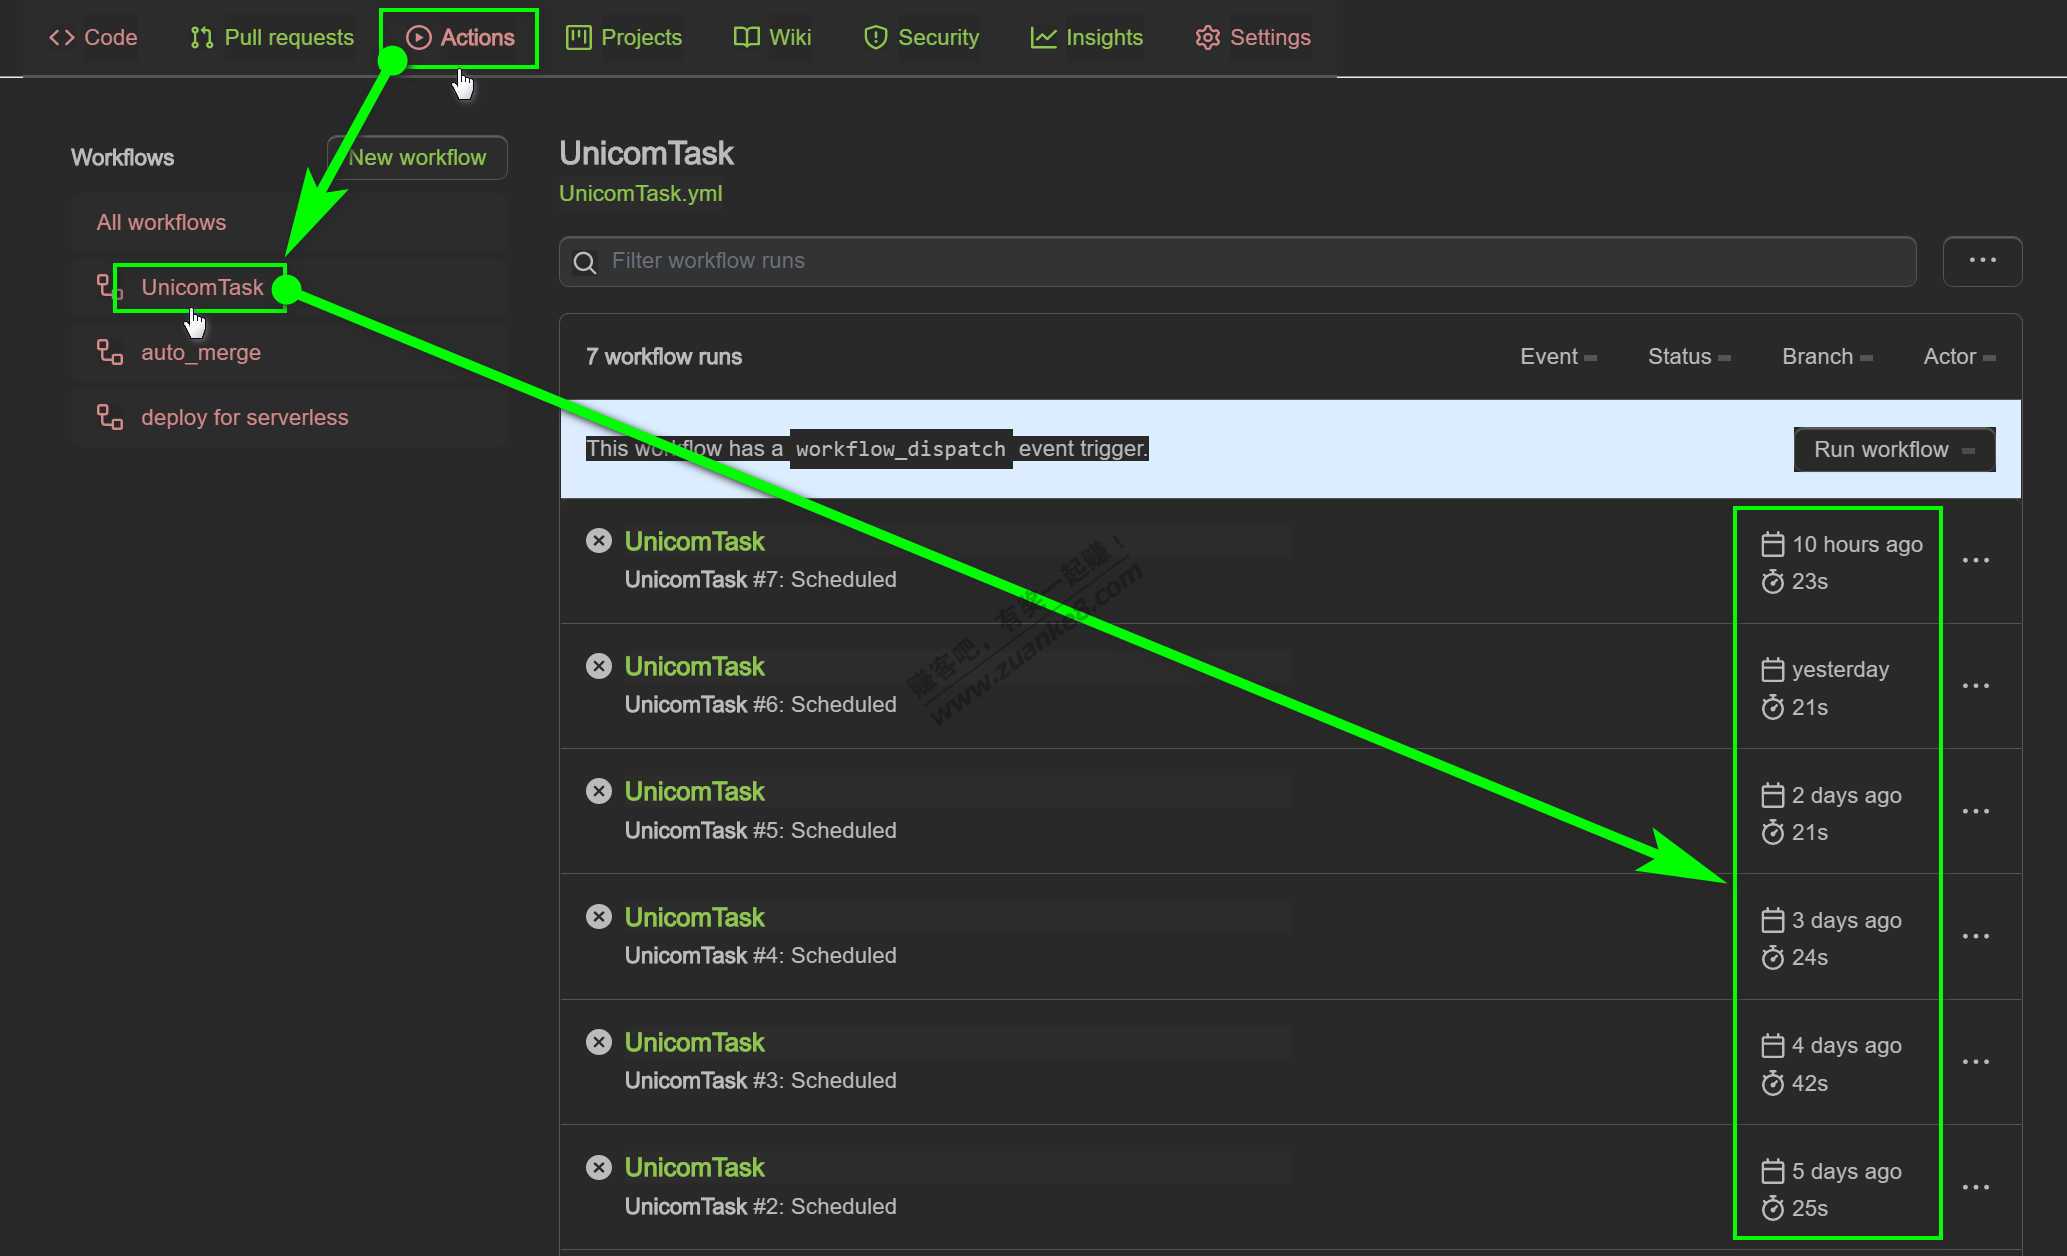Click stopwatch icon next to 23s
This screenshot has height=1256, width=2067.
1772,581
